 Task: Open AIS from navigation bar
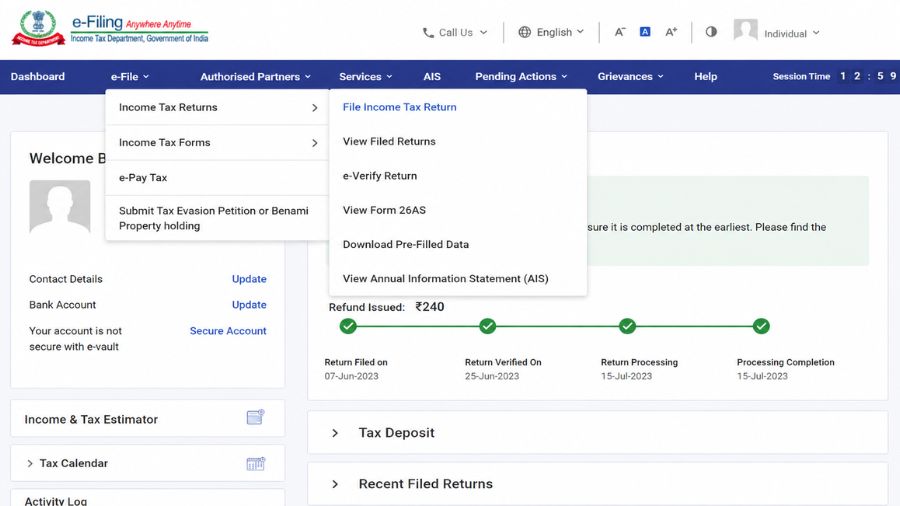432,76
